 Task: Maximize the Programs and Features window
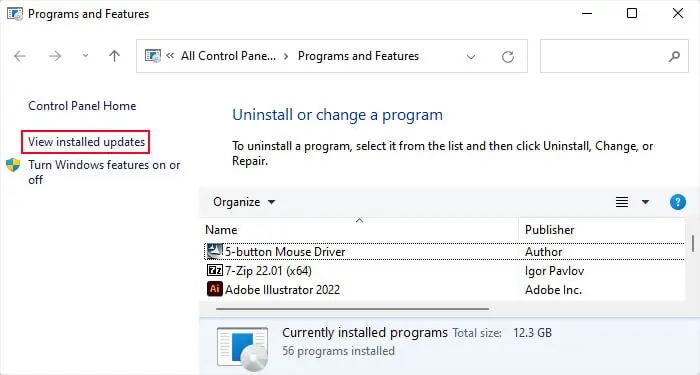[x=632, y=13]
